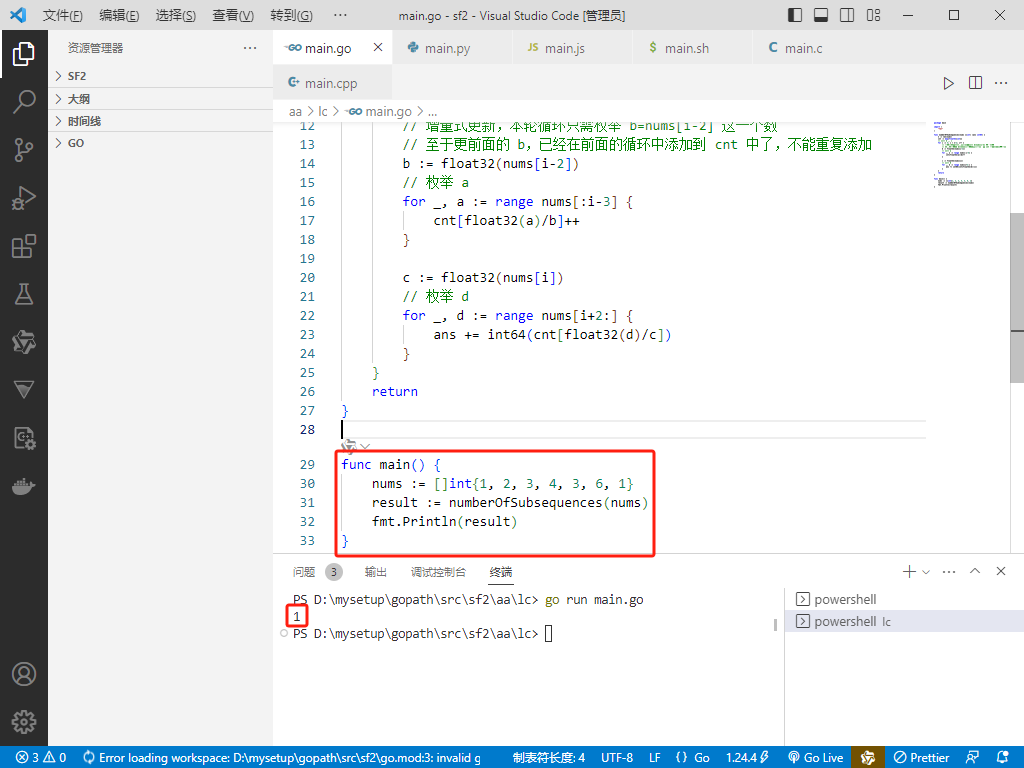The image size is (1024, 768).
Task: Open notifications bell in status bar
Action: coord(1002,758)
